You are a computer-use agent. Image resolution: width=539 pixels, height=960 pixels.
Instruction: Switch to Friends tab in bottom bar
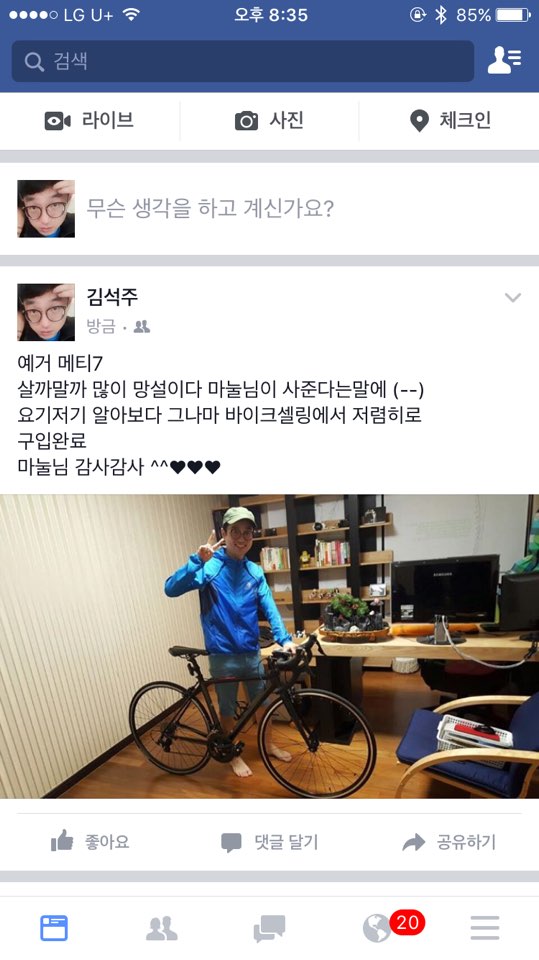[162, 928]
